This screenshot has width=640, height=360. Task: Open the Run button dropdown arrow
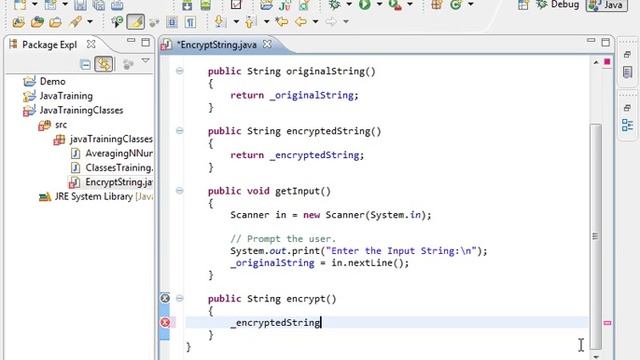tap(379, 4)
